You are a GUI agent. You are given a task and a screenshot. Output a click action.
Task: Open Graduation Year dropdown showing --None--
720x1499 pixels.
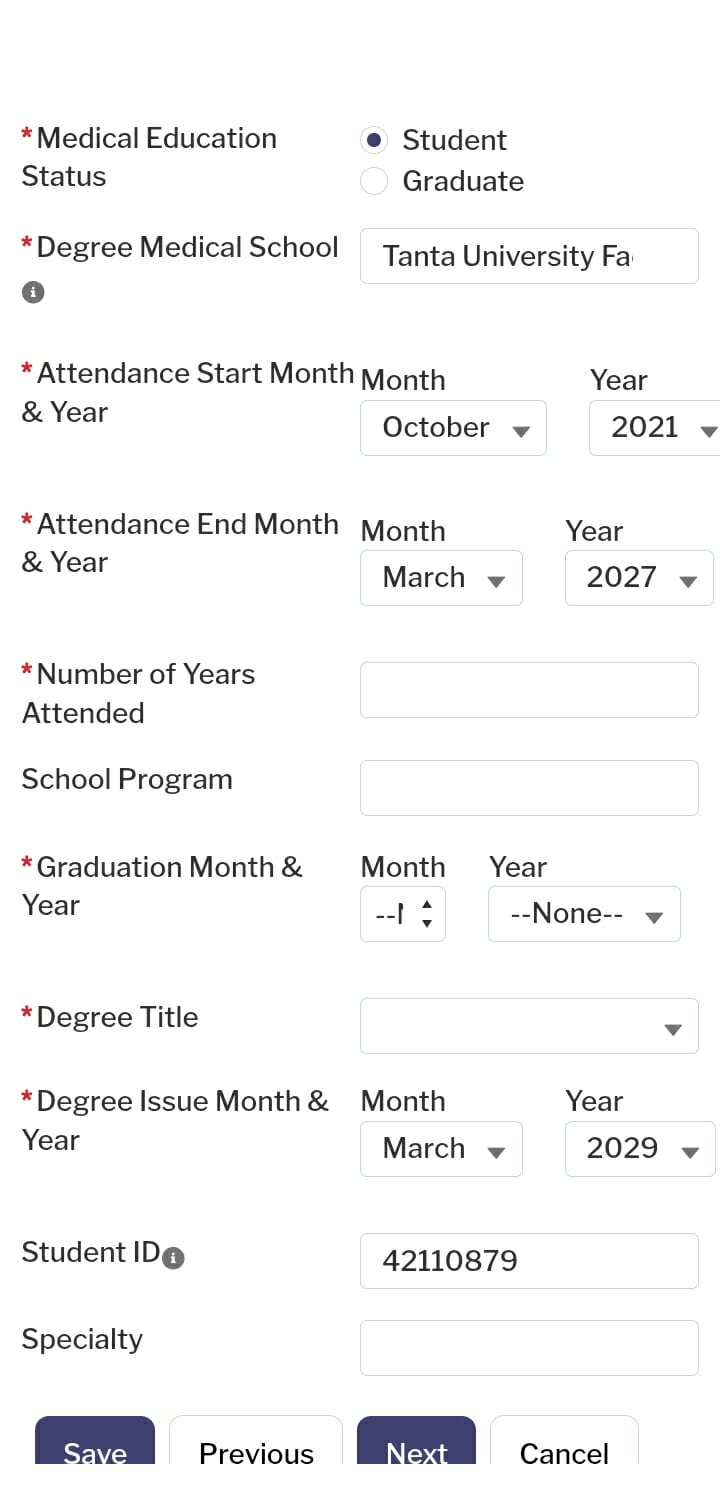pyautogui.click(x=584, y=914)
